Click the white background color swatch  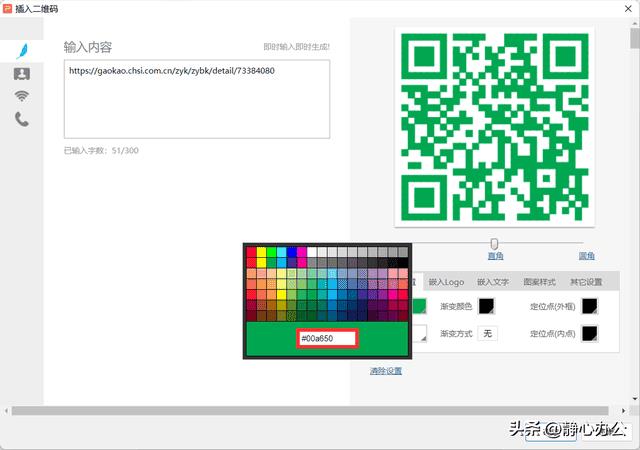click(x=419, y=334)
